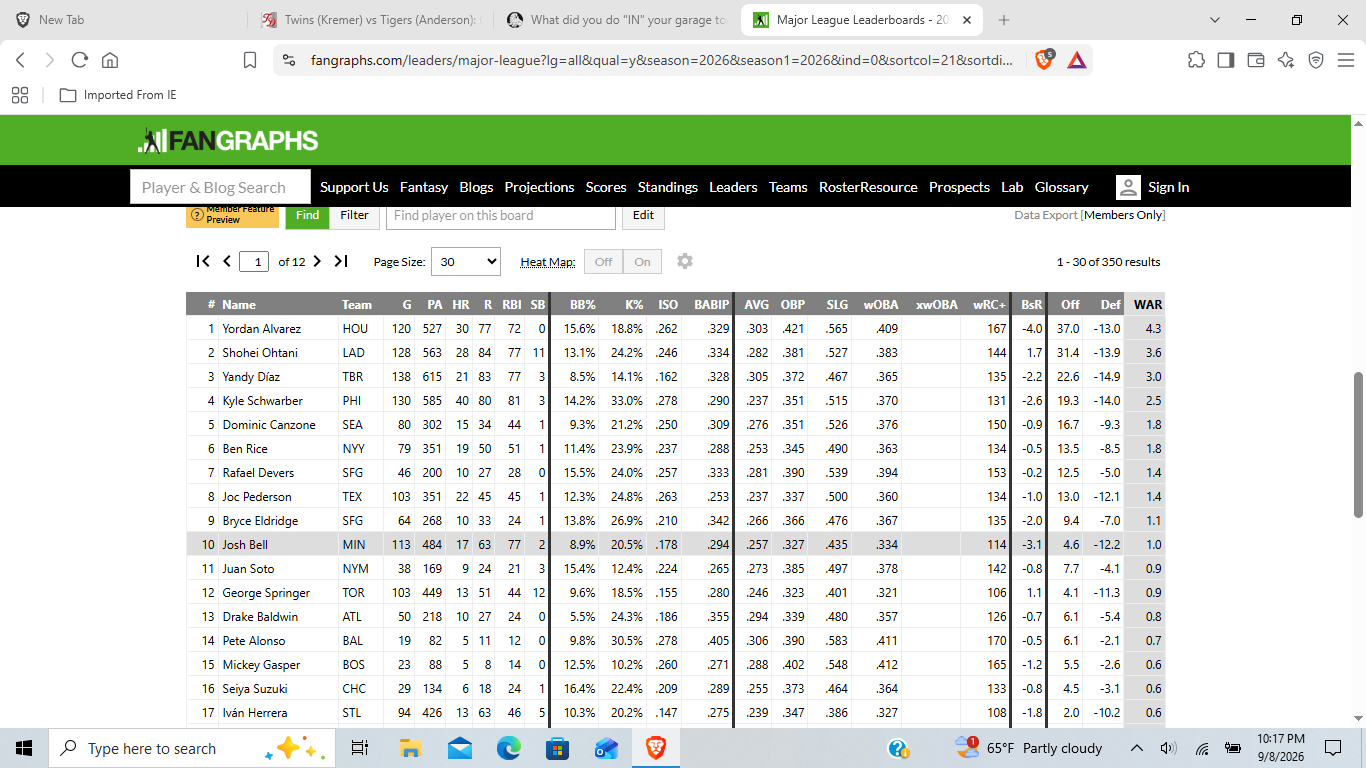Open the Brave Rewards triangle icon

click(x=1076, y=60)
